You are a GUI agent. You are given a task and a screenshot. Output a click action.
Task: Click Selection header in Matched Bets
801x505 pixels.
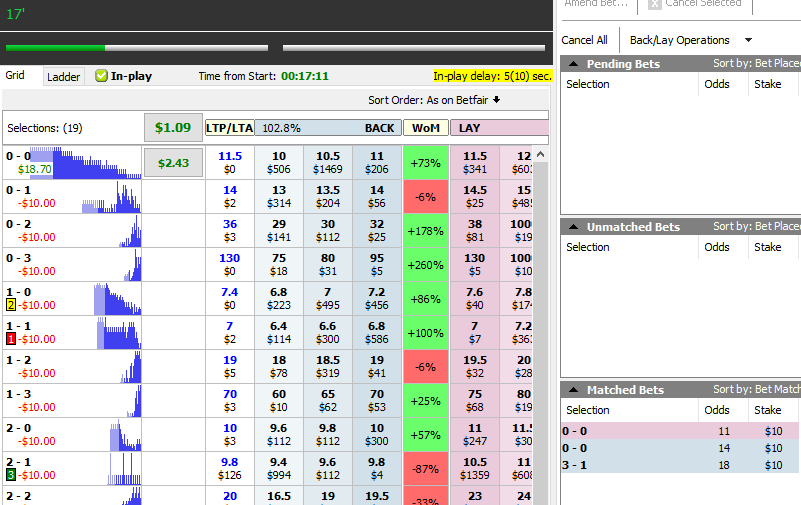588,410
